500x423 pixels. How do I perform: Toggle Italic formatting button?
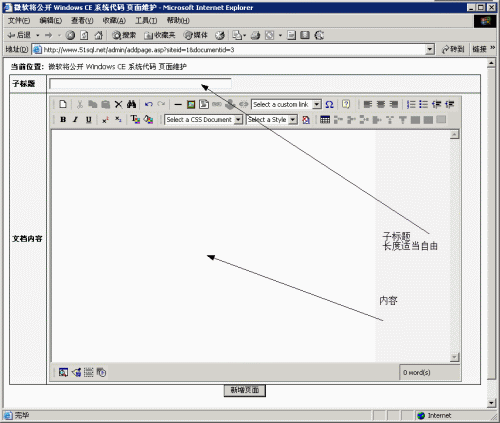point(76,119)
